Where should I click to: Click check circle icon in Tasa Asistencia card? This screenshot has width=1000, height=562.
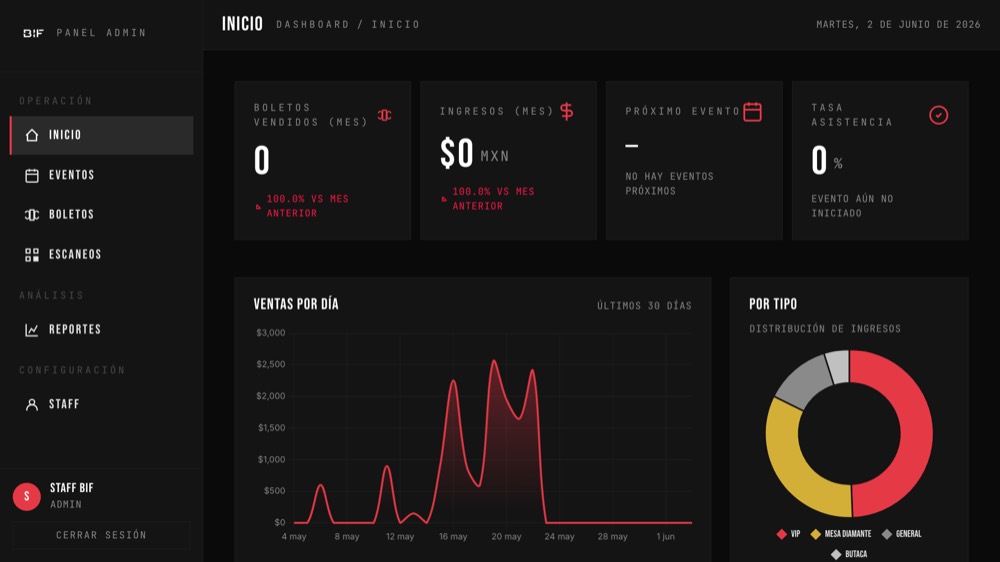point(938,115)
